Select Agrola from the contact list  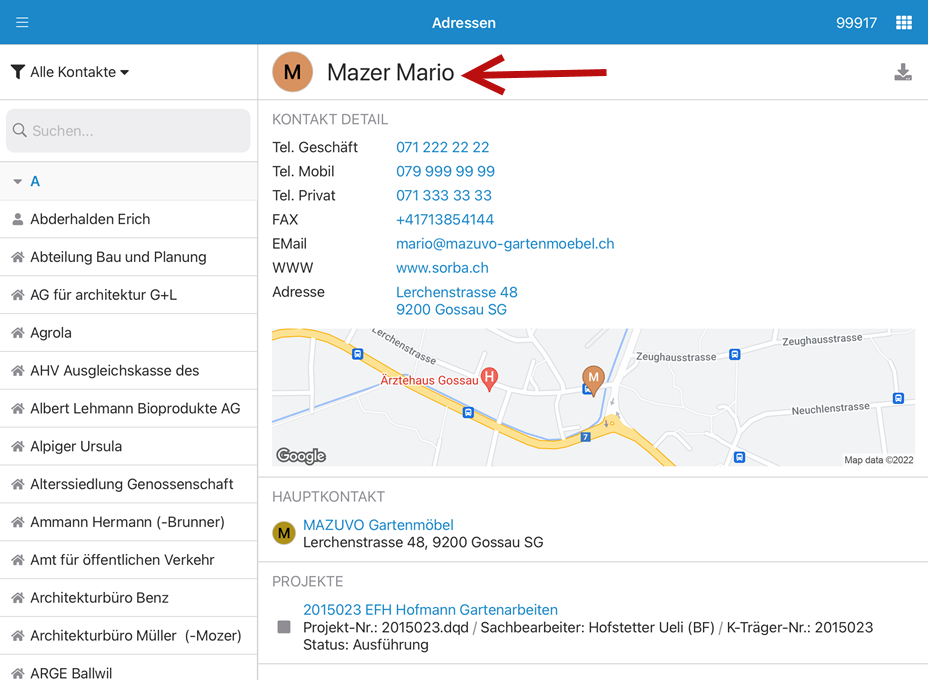[51, 333]
